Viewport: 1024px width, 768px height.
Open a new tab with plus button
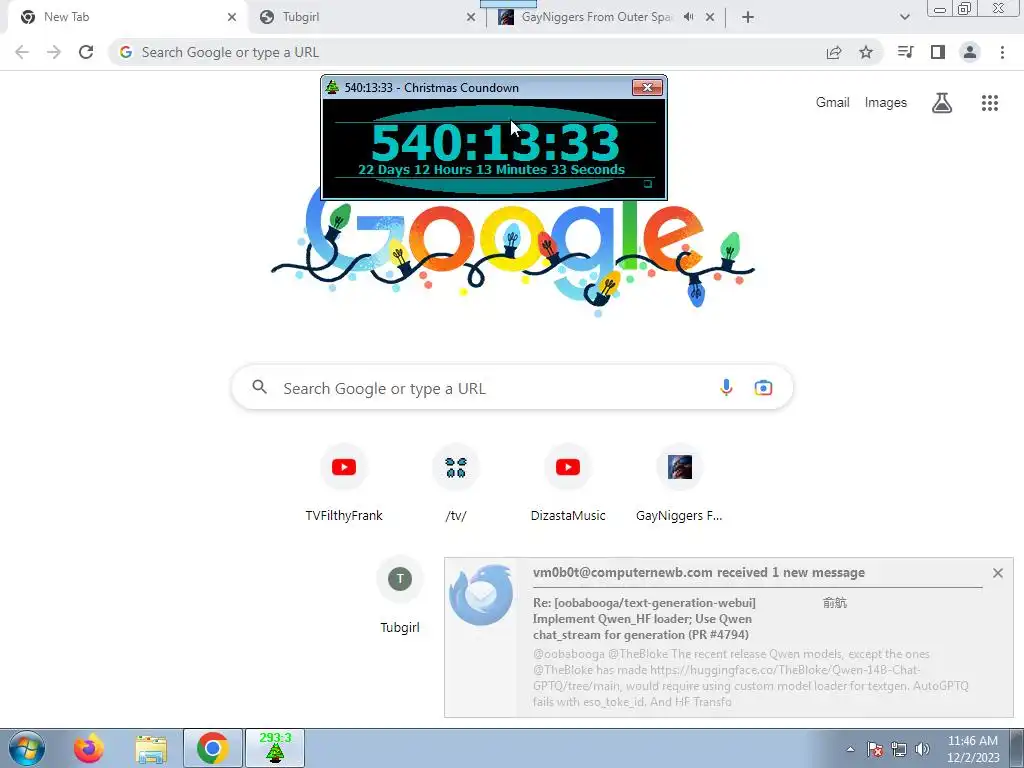pos(748,18)
